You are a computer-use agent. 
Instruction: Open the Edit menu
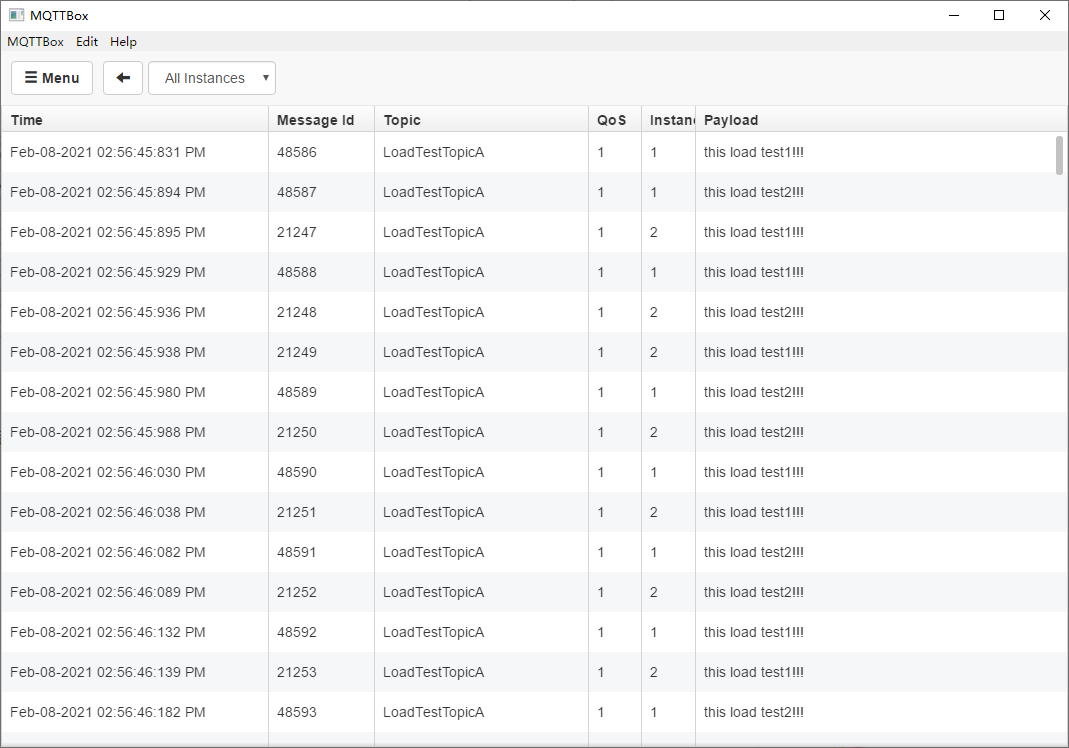(87, 42)
